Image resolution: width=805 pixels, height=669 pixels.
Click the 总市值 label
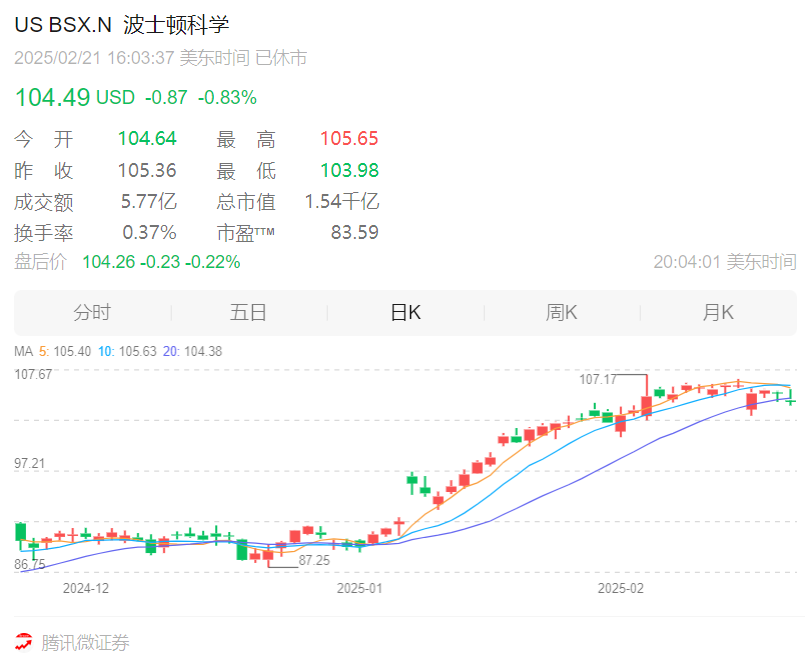[246, 202]
